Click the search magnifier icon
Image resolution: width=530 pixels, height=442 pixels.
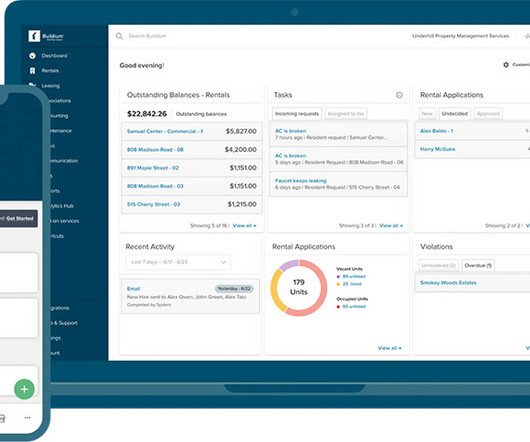point(119,36)
